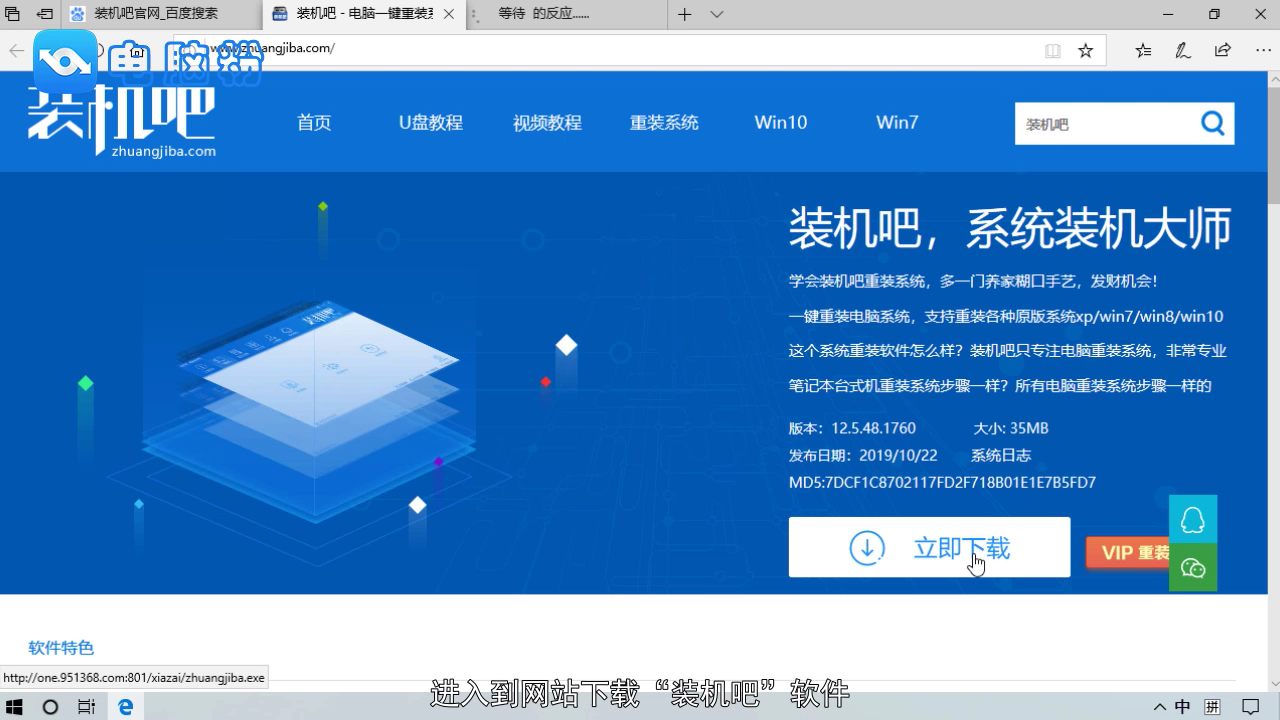Focus the 装机吧 site search field
Viewport: 1280px width, 720px height.
1105,124
